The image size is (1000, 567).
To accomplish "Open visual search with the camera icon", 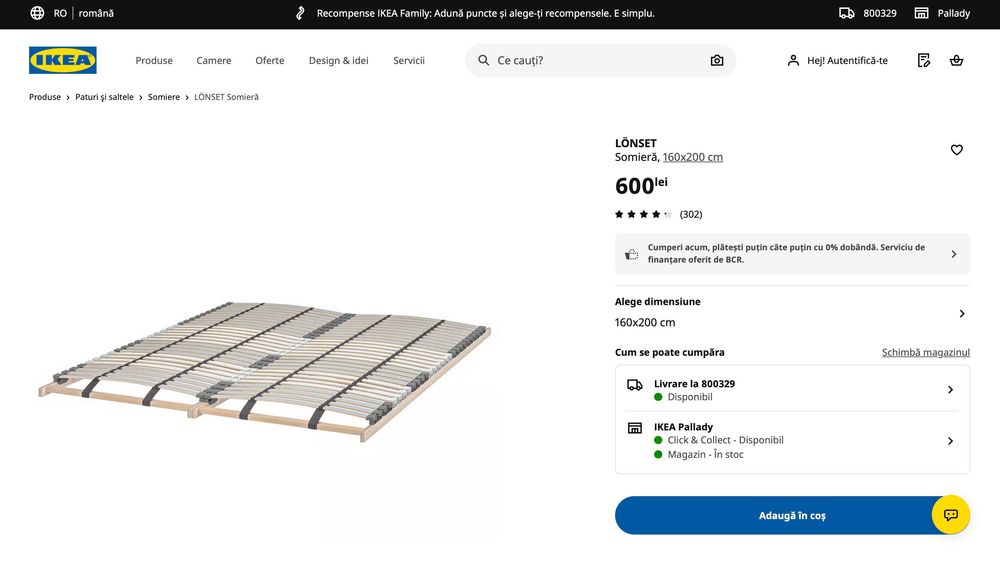I will [717, 60].
